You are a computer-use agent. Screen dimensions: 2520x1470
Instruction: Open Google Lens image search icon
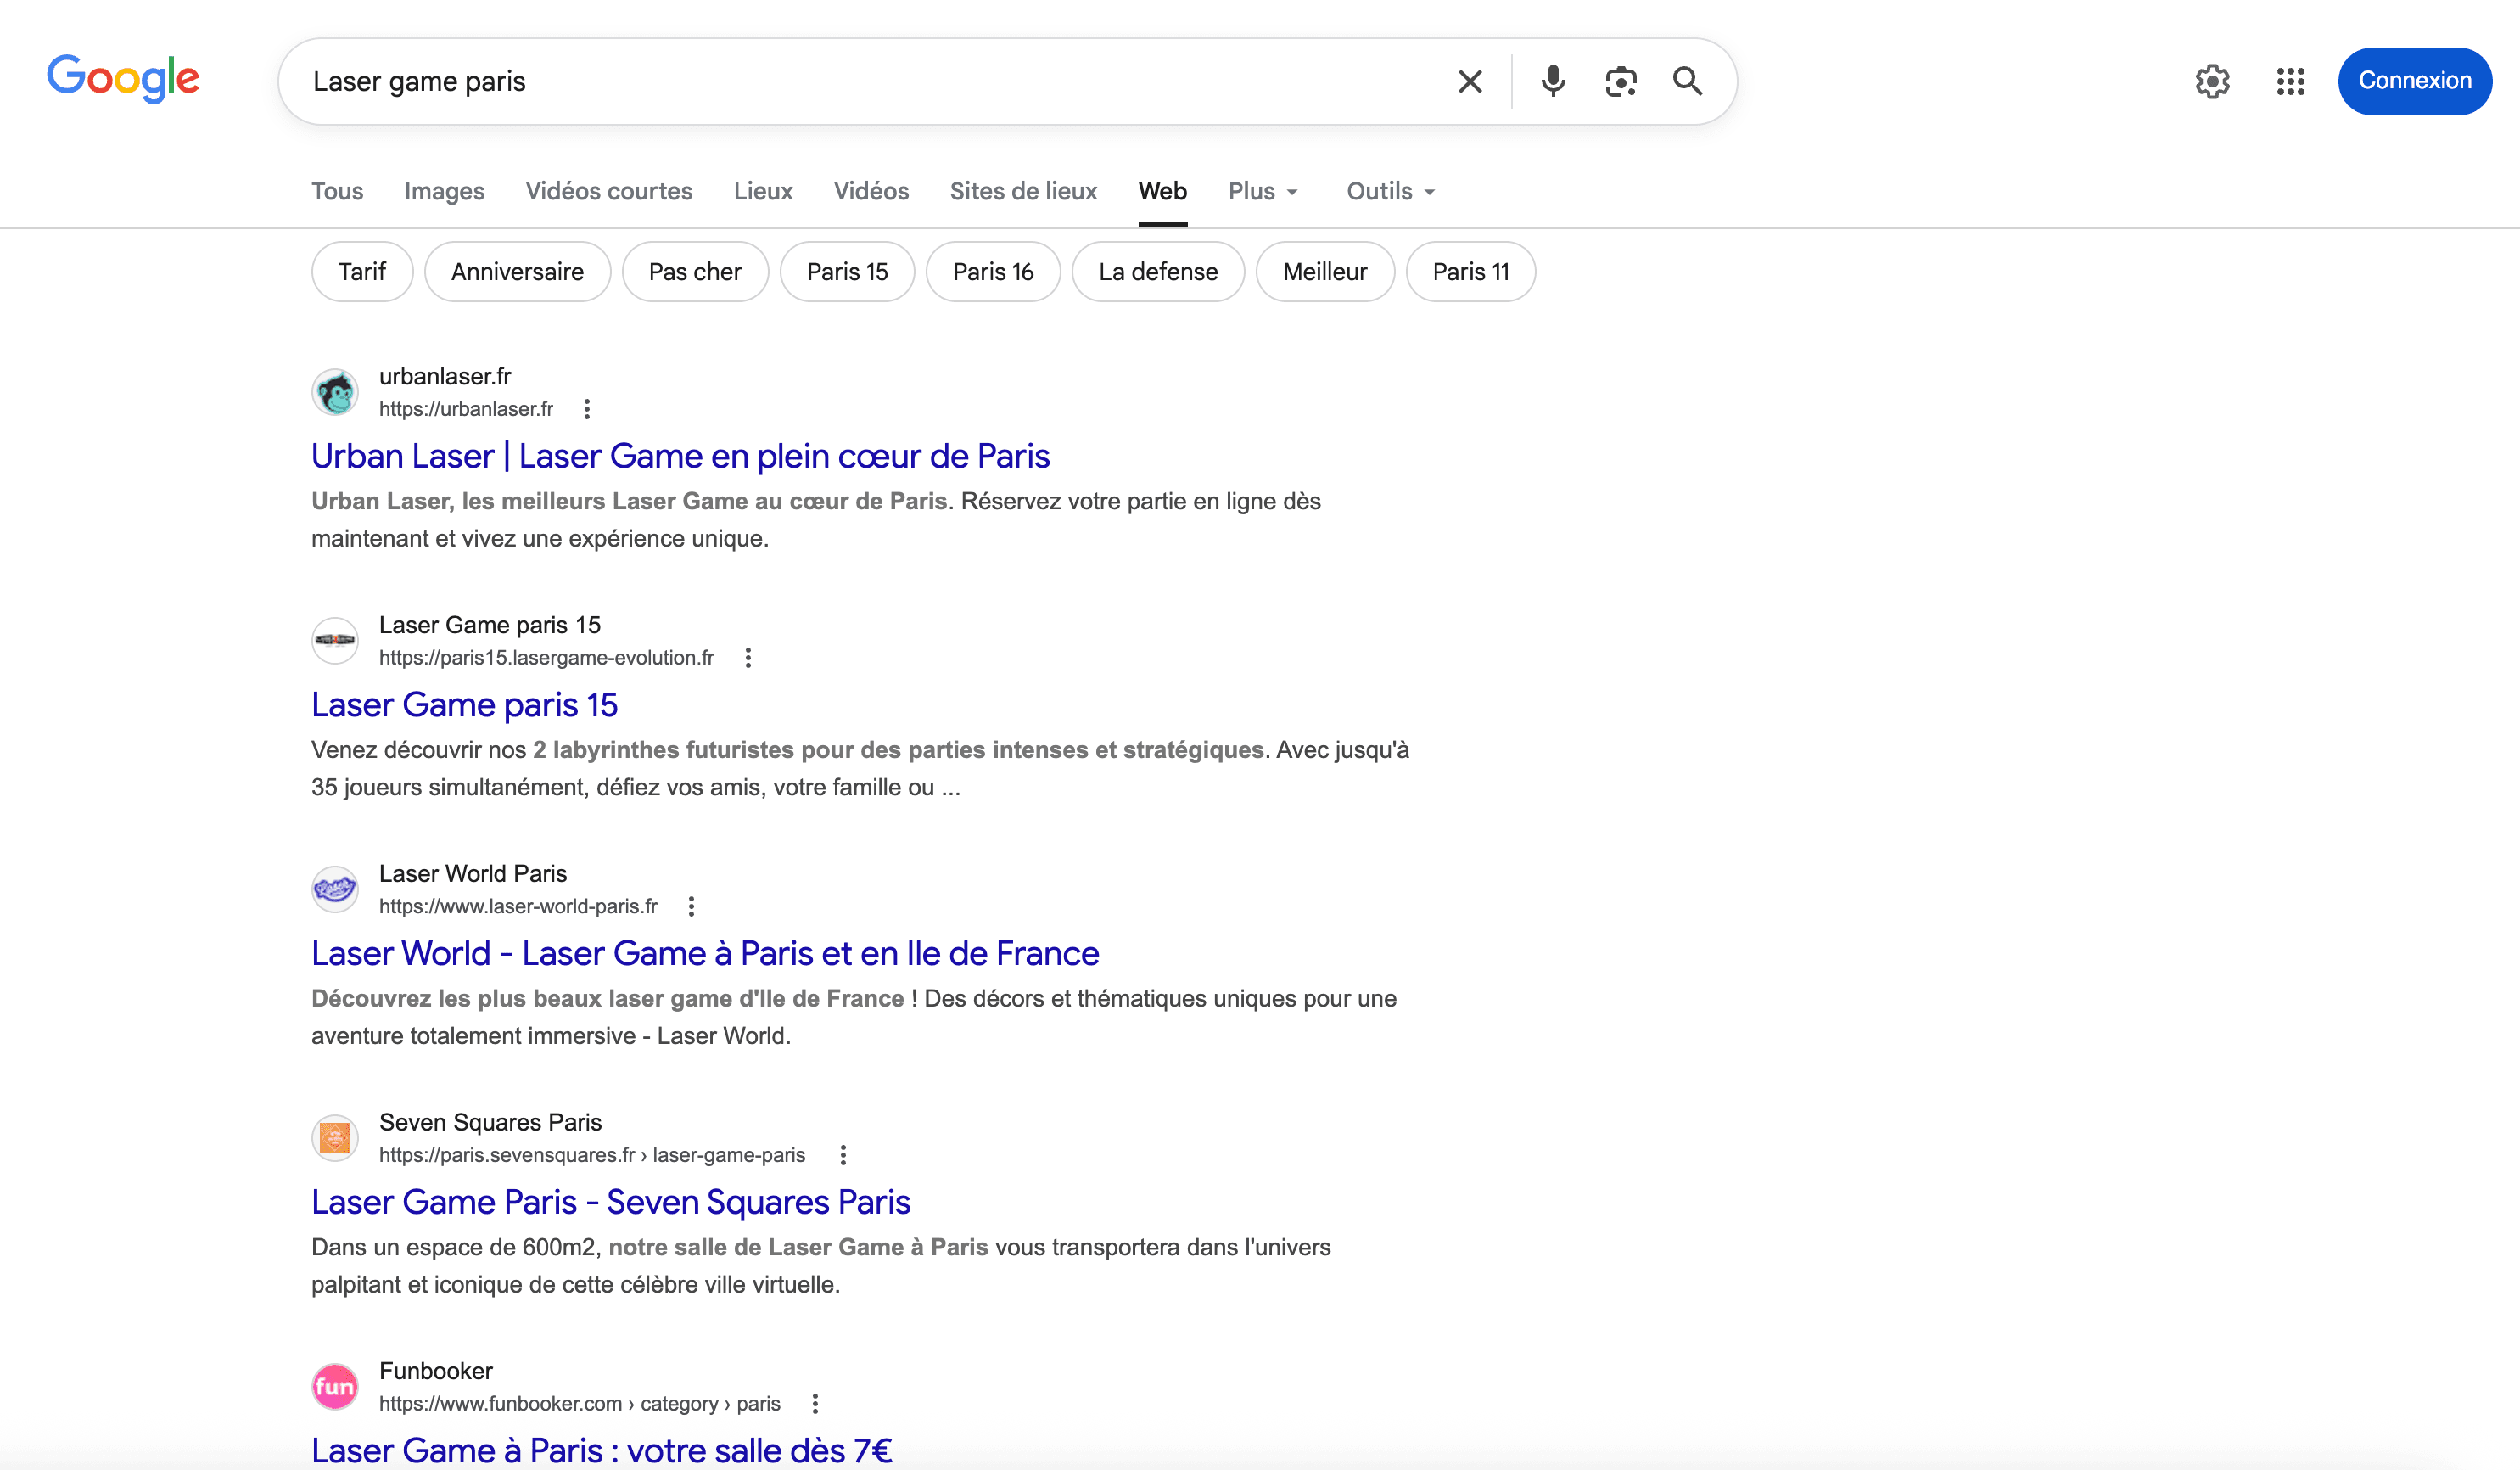pos(1620,81)
